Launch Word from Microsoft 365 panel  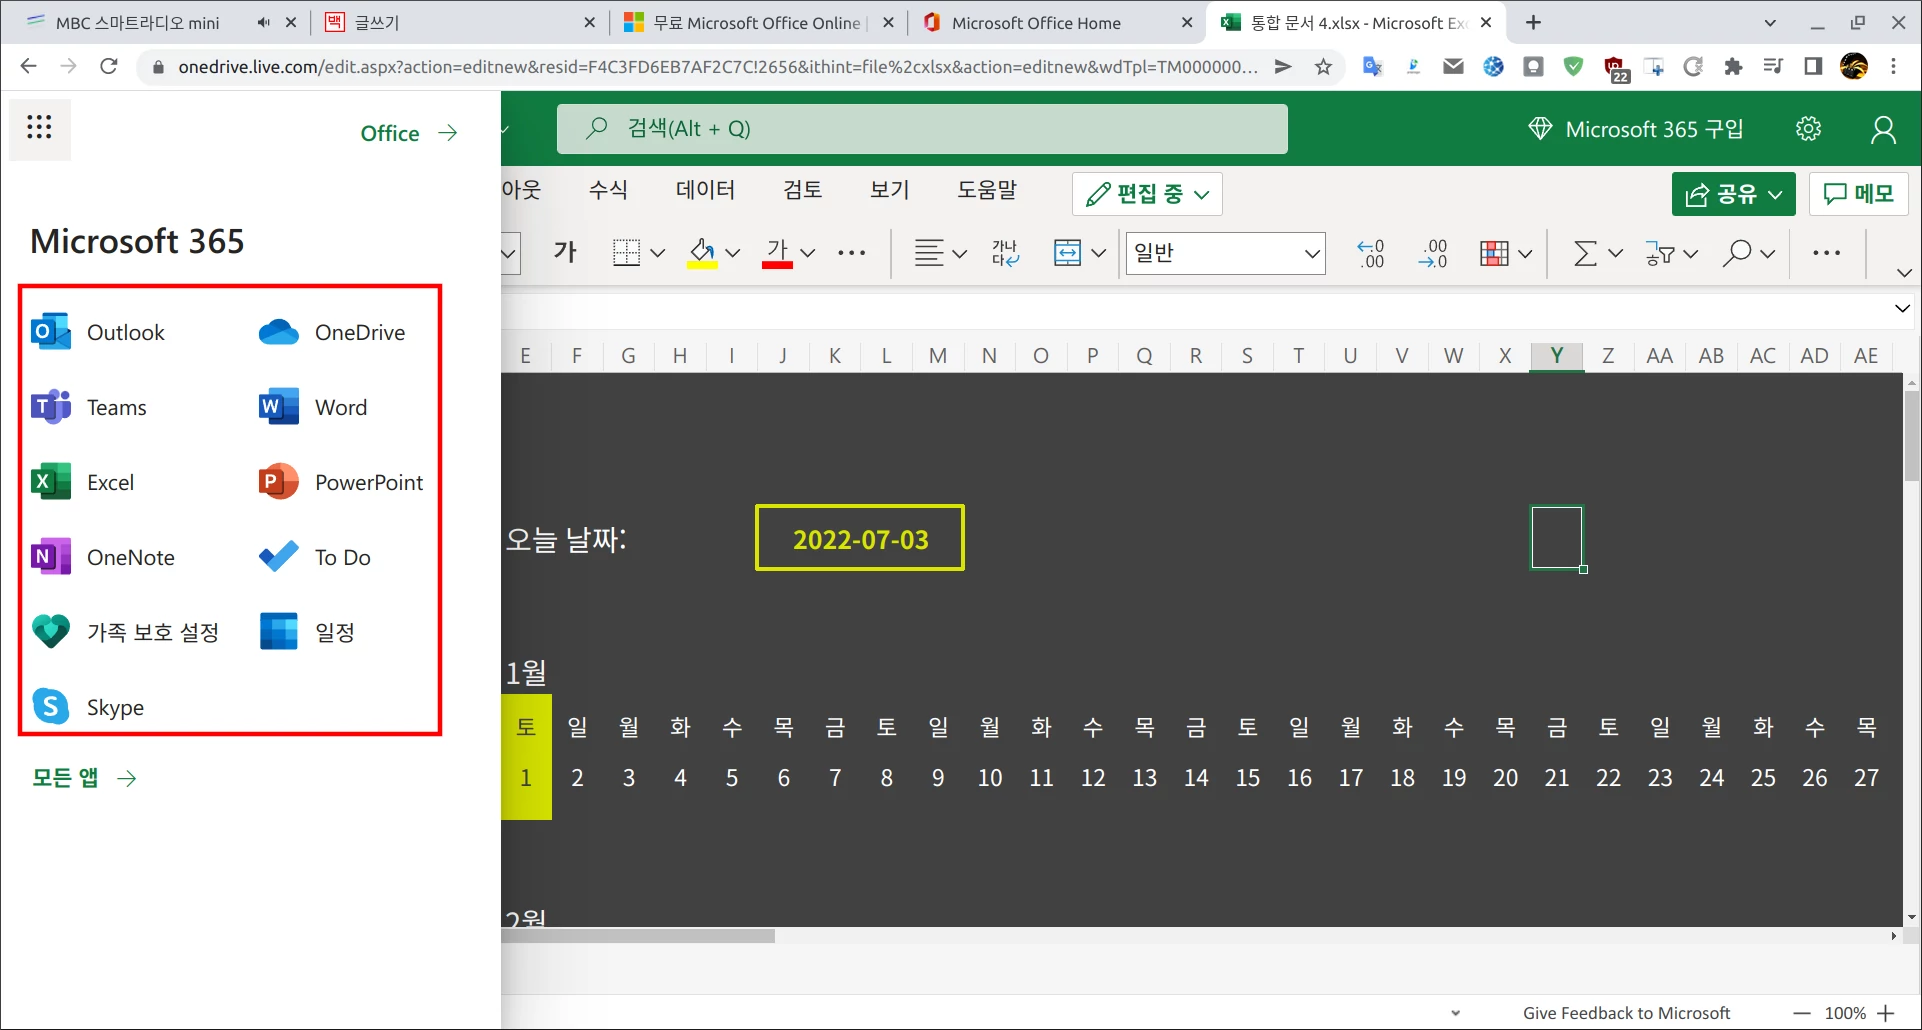click(313, 407)
